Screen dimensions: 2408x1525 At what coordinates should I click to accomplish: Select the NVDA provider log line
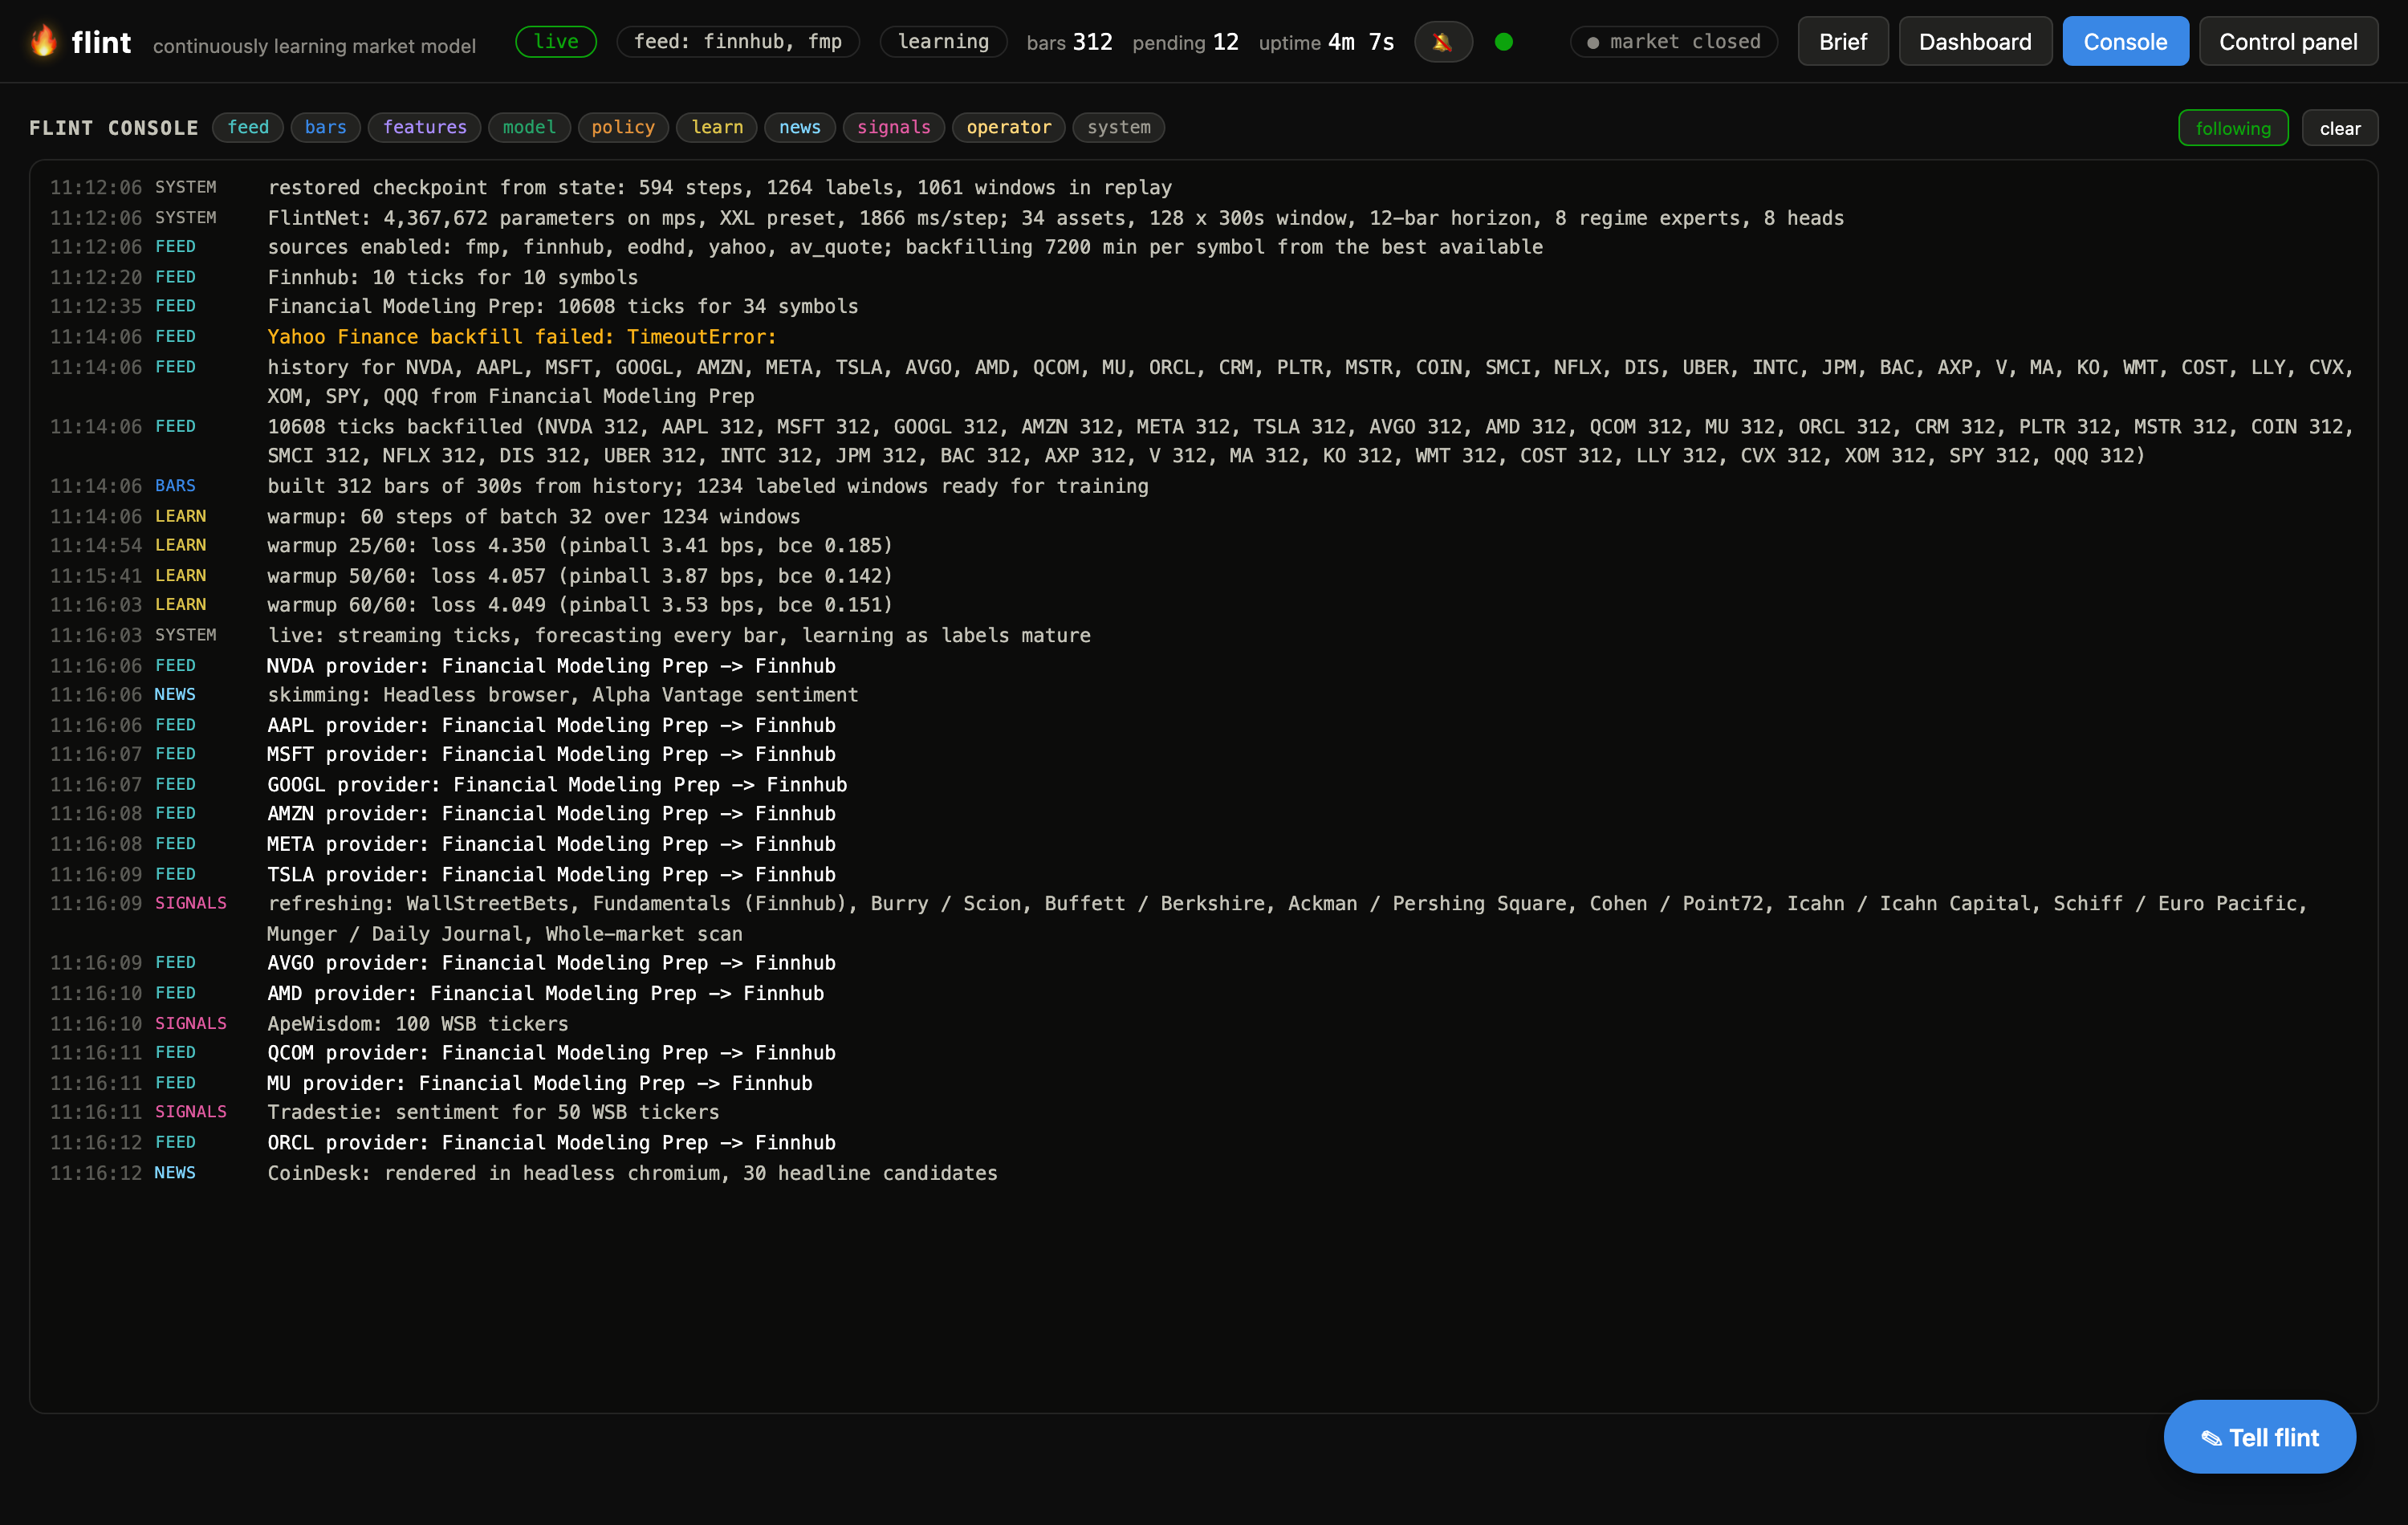click(1203, 666)
